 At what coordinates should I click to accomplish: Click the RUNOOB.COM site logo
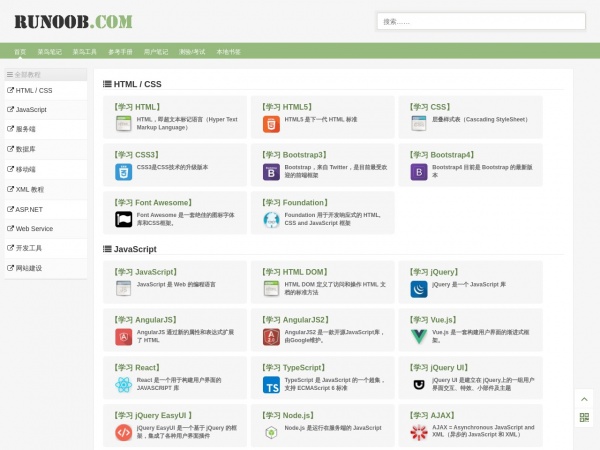73,21
